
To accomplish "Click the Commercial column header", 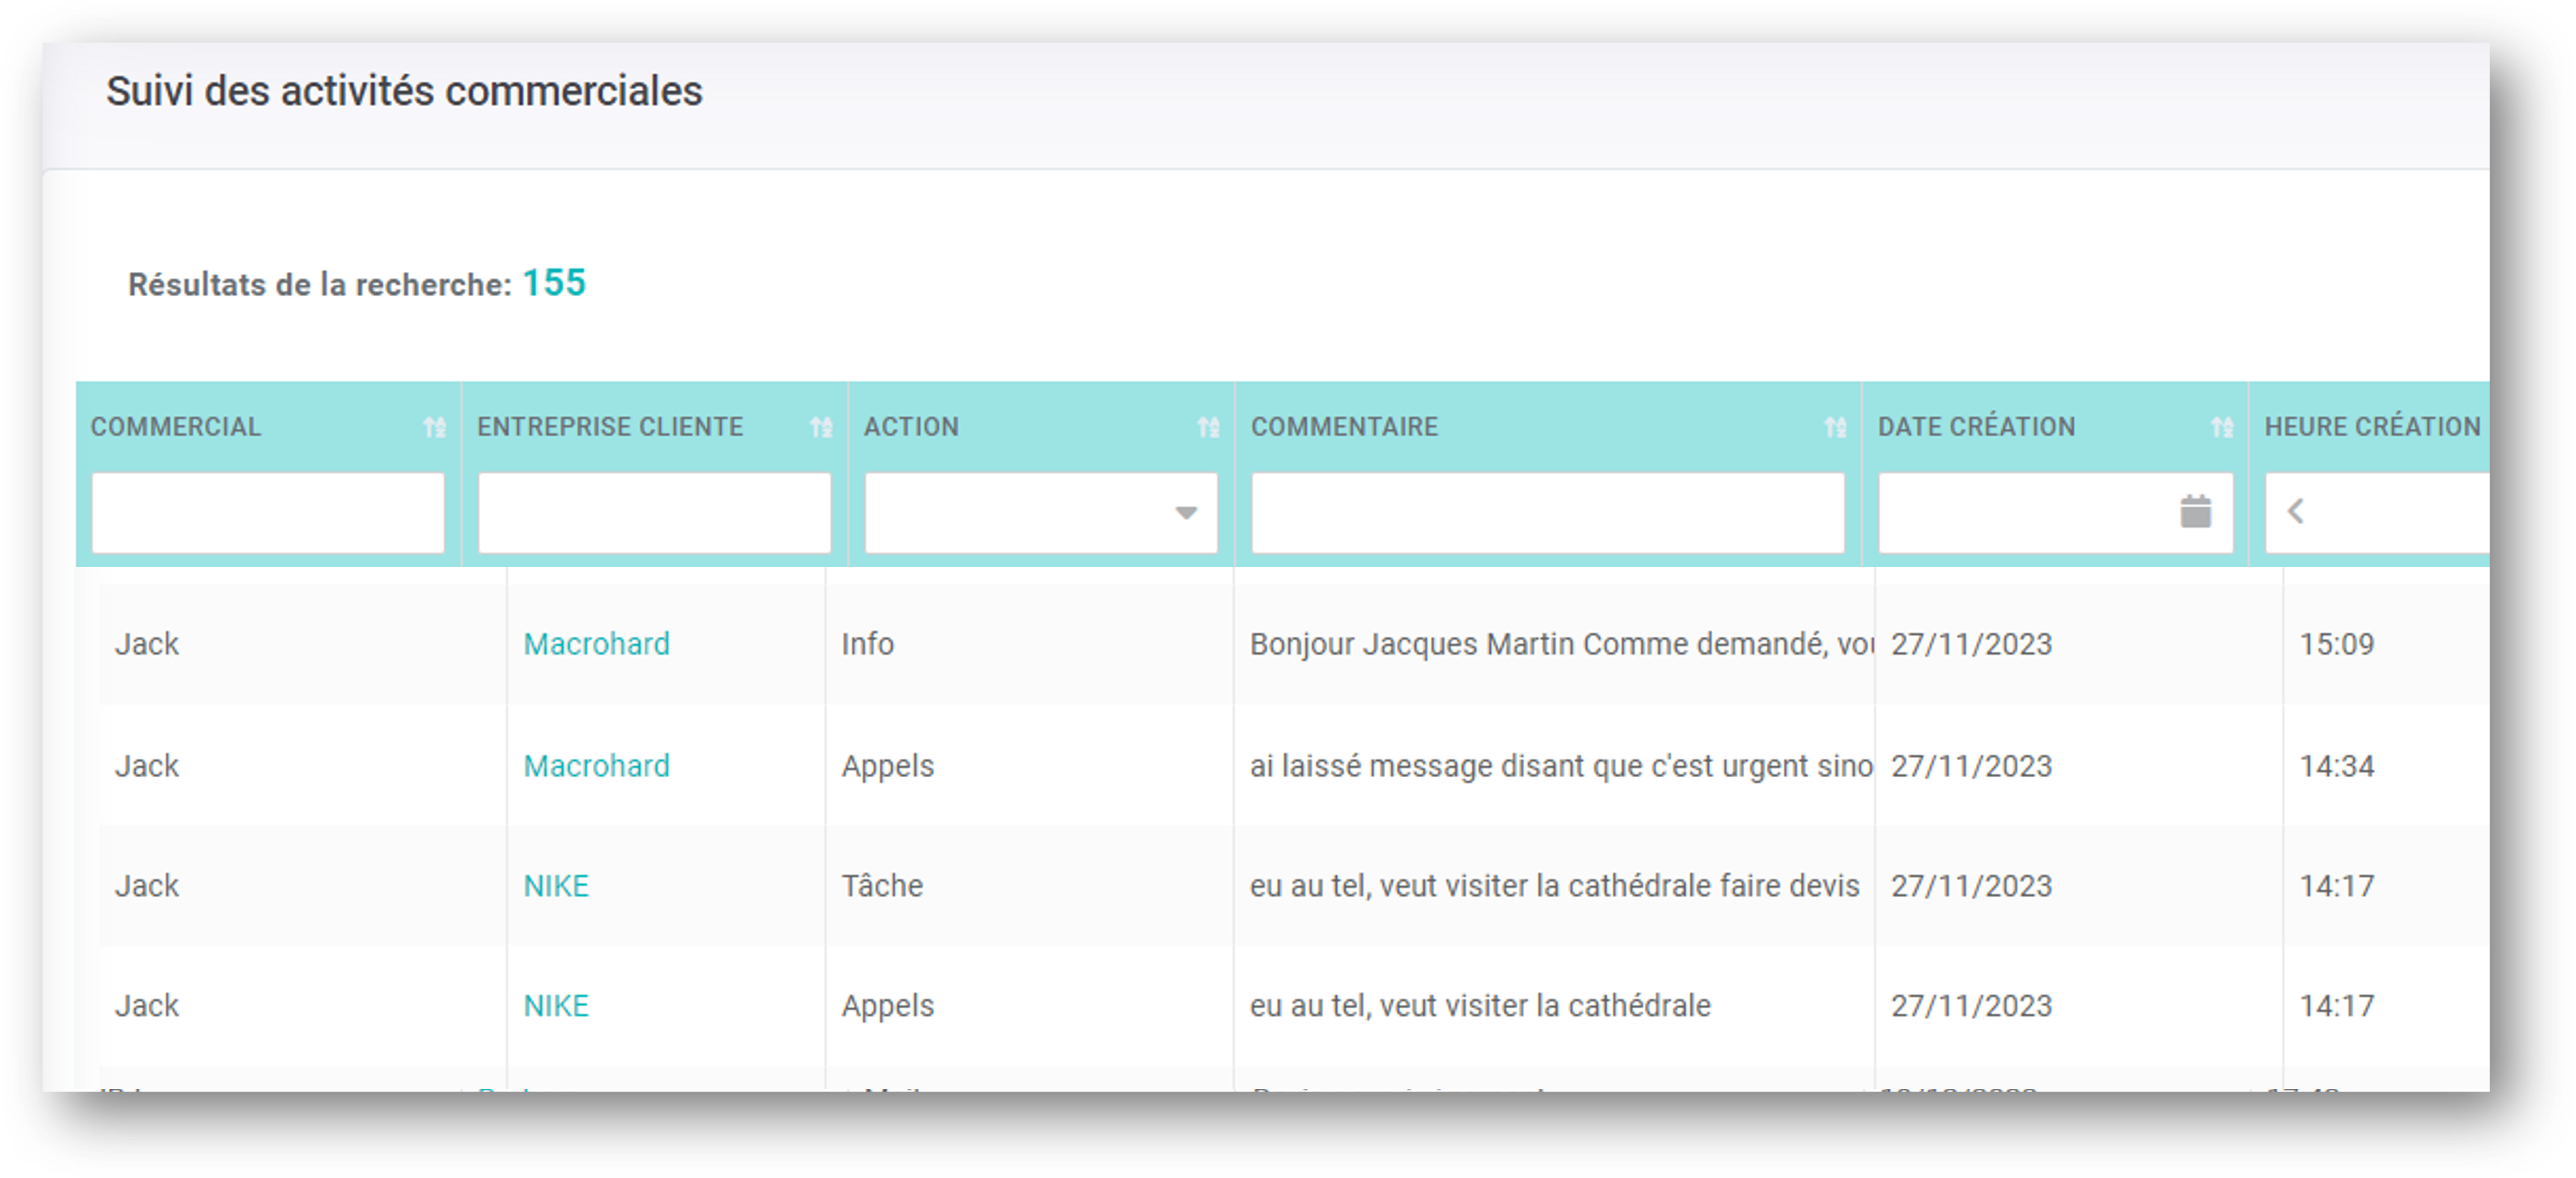I will [x=176, y=427].
